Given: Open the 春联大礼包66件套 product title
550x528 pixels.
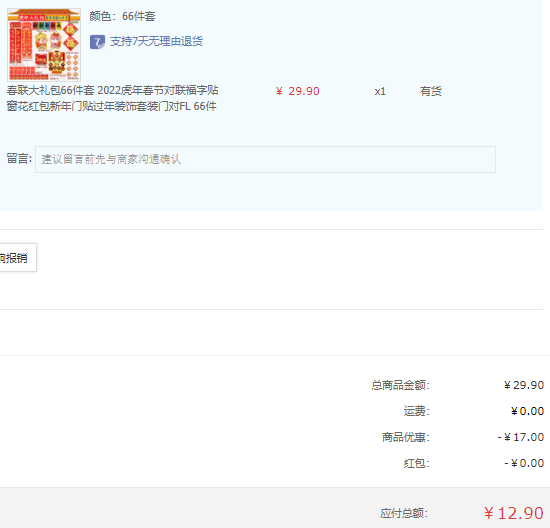Looking at the screenshot, I should (x=113, y=98).
